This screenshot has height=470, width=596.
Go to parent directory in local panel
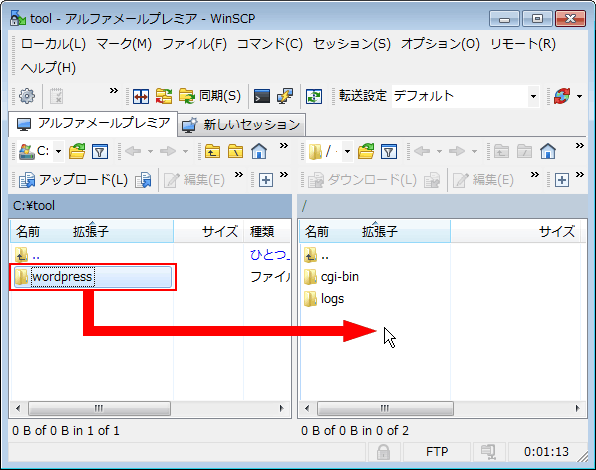[212, 151]
